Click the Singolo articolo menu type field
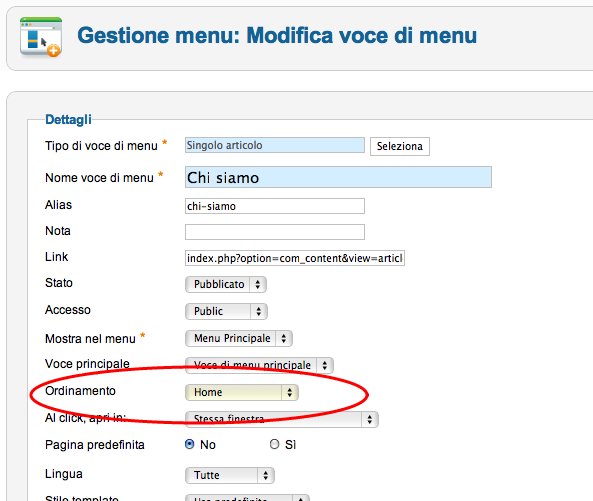 click(275, 145)
